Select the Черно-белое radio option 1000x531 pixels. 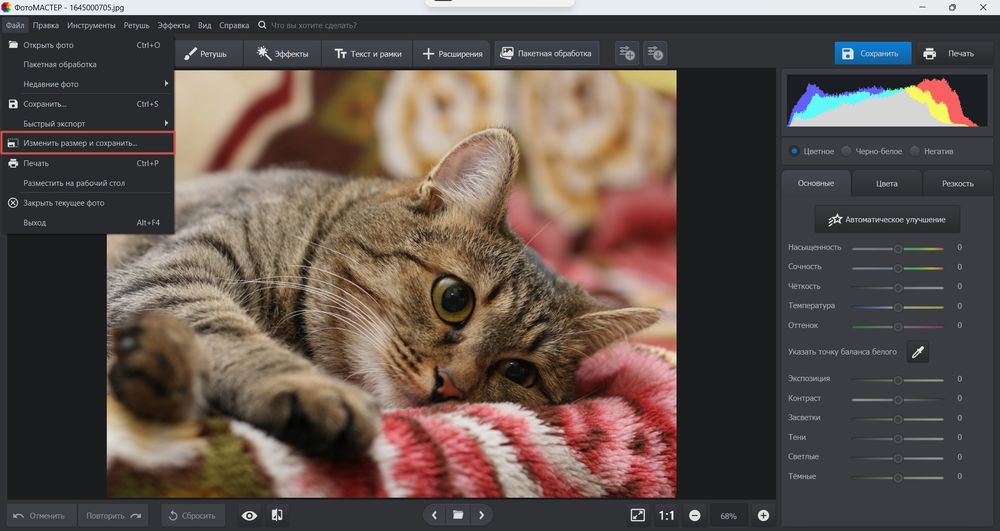coord(846,151)
